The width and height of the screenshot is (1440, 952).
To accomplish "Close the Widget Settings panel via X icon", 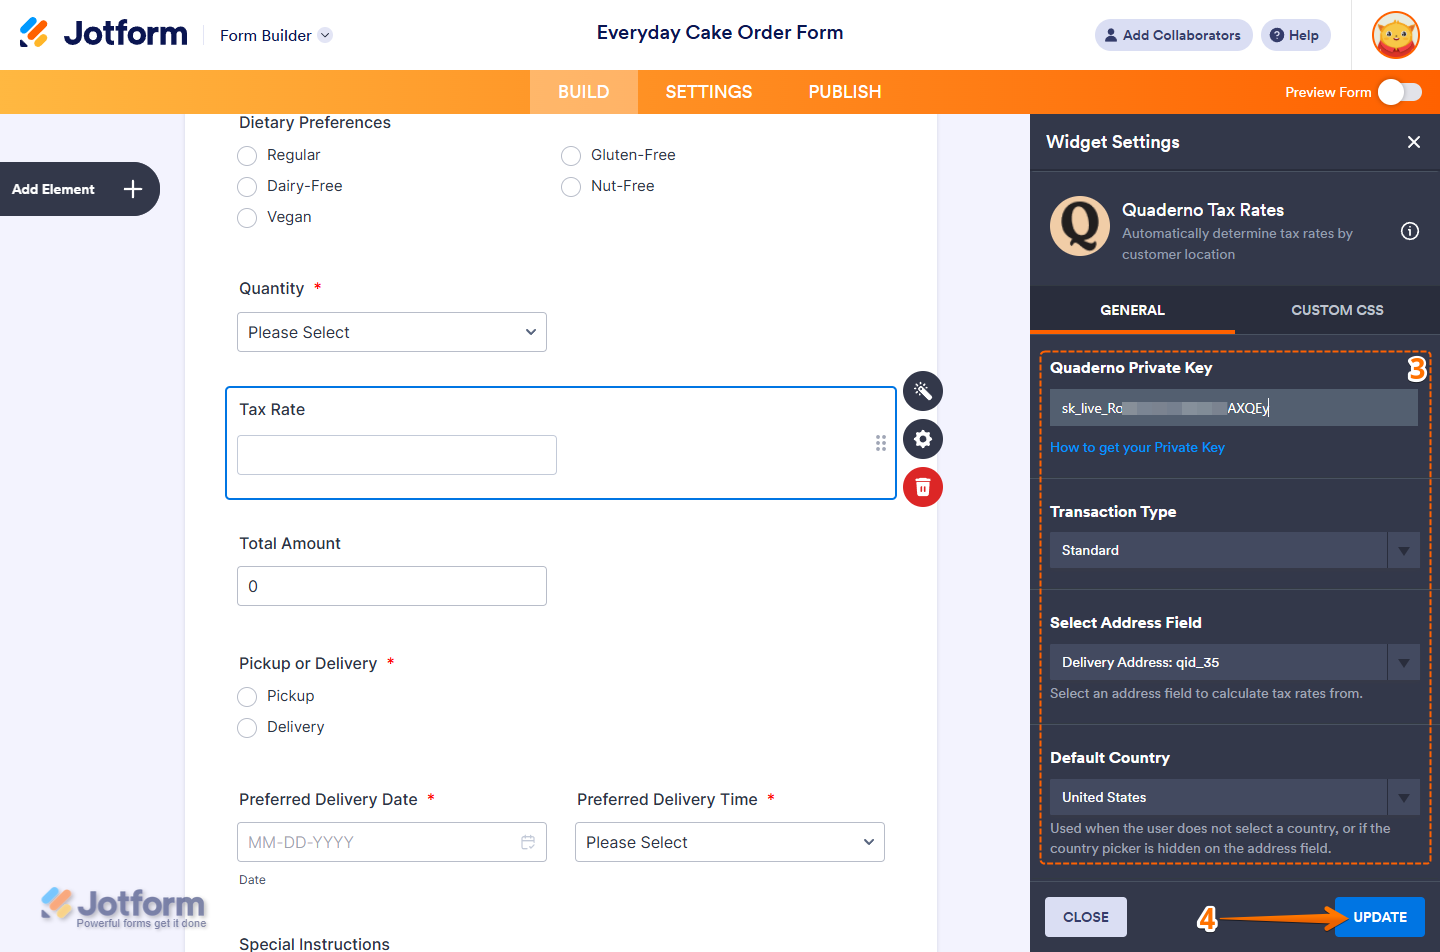I will 1414,142.
